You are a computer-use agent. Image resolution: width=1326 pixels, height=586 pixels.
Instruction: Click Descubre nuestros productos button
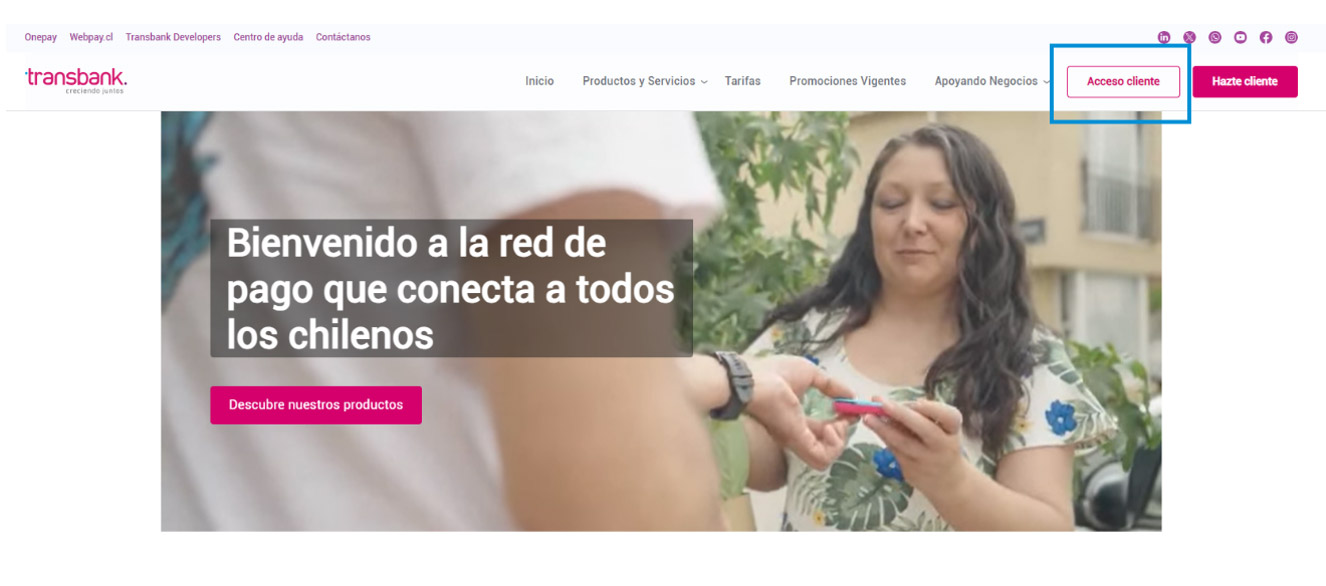(x=316, y=405)
